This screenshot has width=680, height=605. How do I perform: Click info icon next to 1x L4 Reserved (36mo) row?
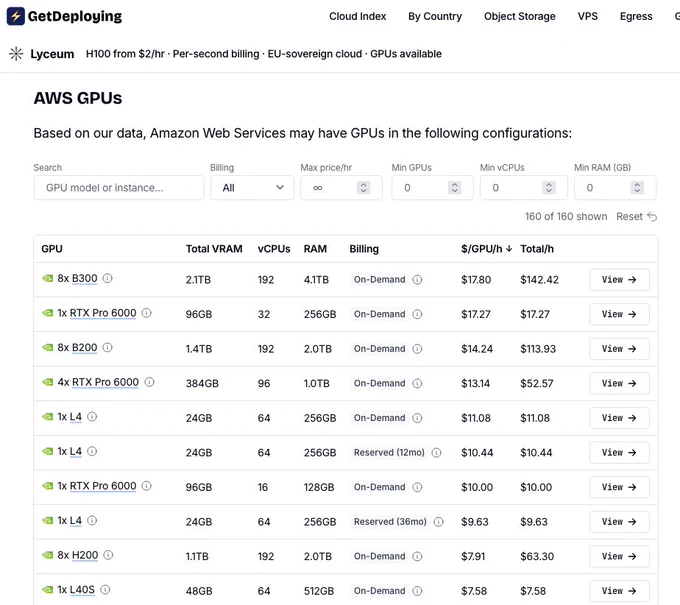tap(92, 520)
